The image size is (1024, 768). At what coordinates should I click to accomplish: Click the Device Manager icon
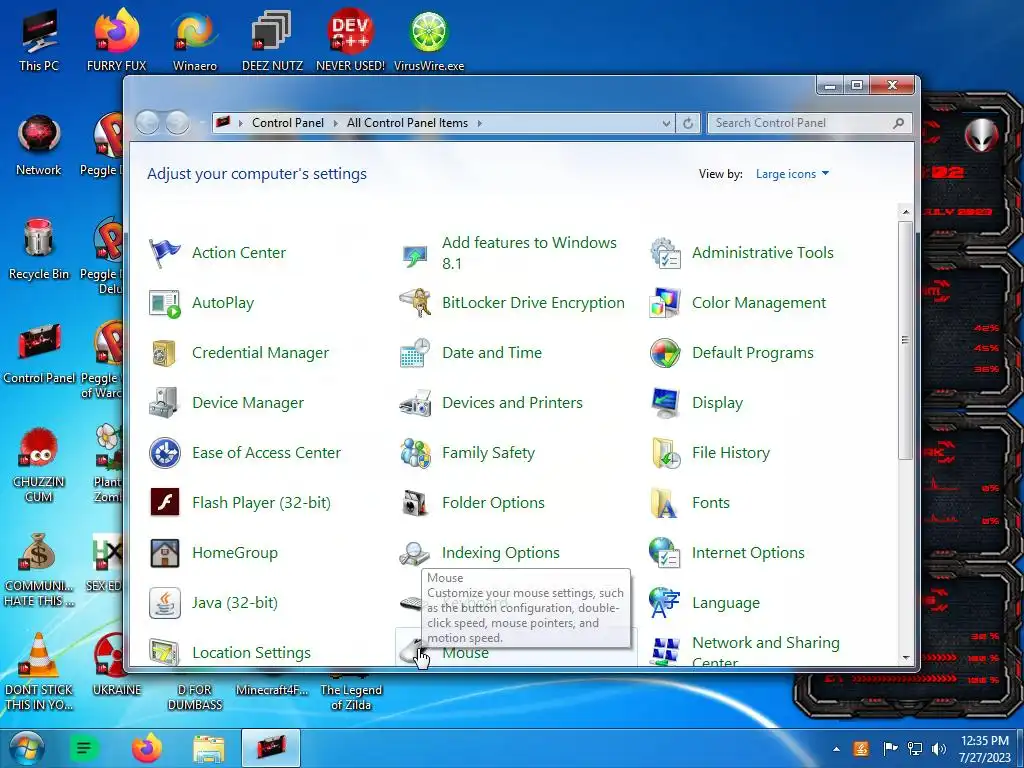(165, 403)
